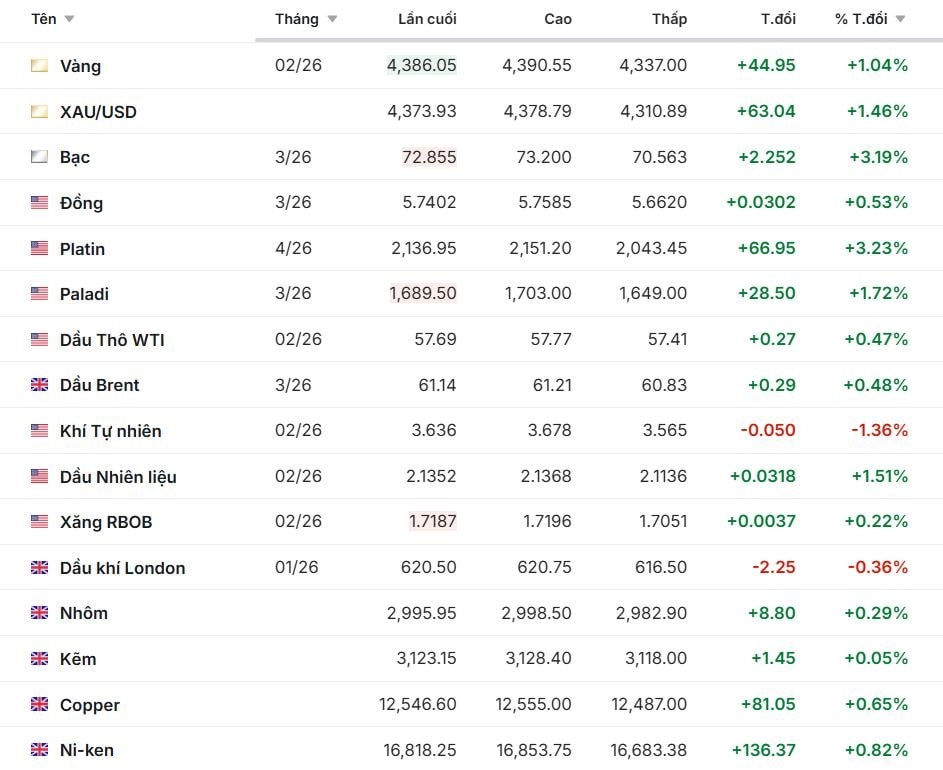Image resolution: width=943 pixels, height=770 pixels.
Task: Select the Lần cuối column header
Action: pos(427,19)
